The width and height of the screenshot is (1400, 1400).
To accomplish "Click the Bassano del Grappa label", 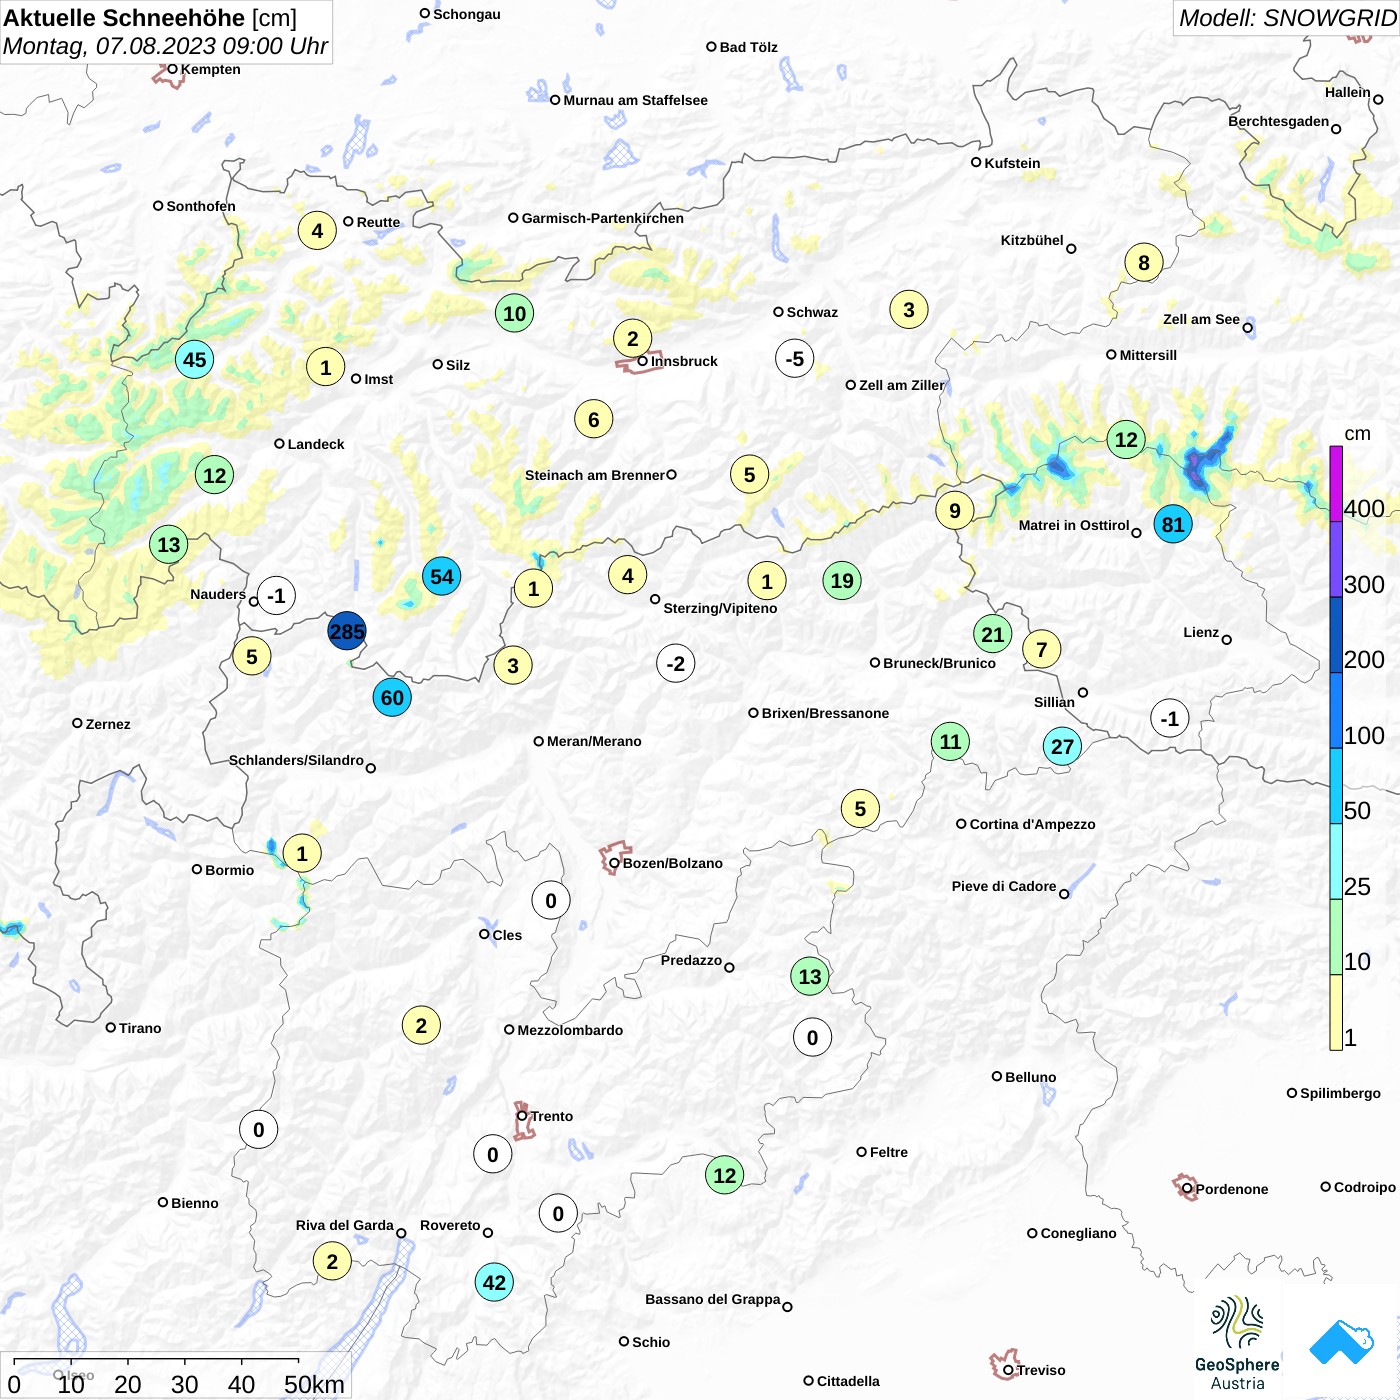I will (713, 1299).
